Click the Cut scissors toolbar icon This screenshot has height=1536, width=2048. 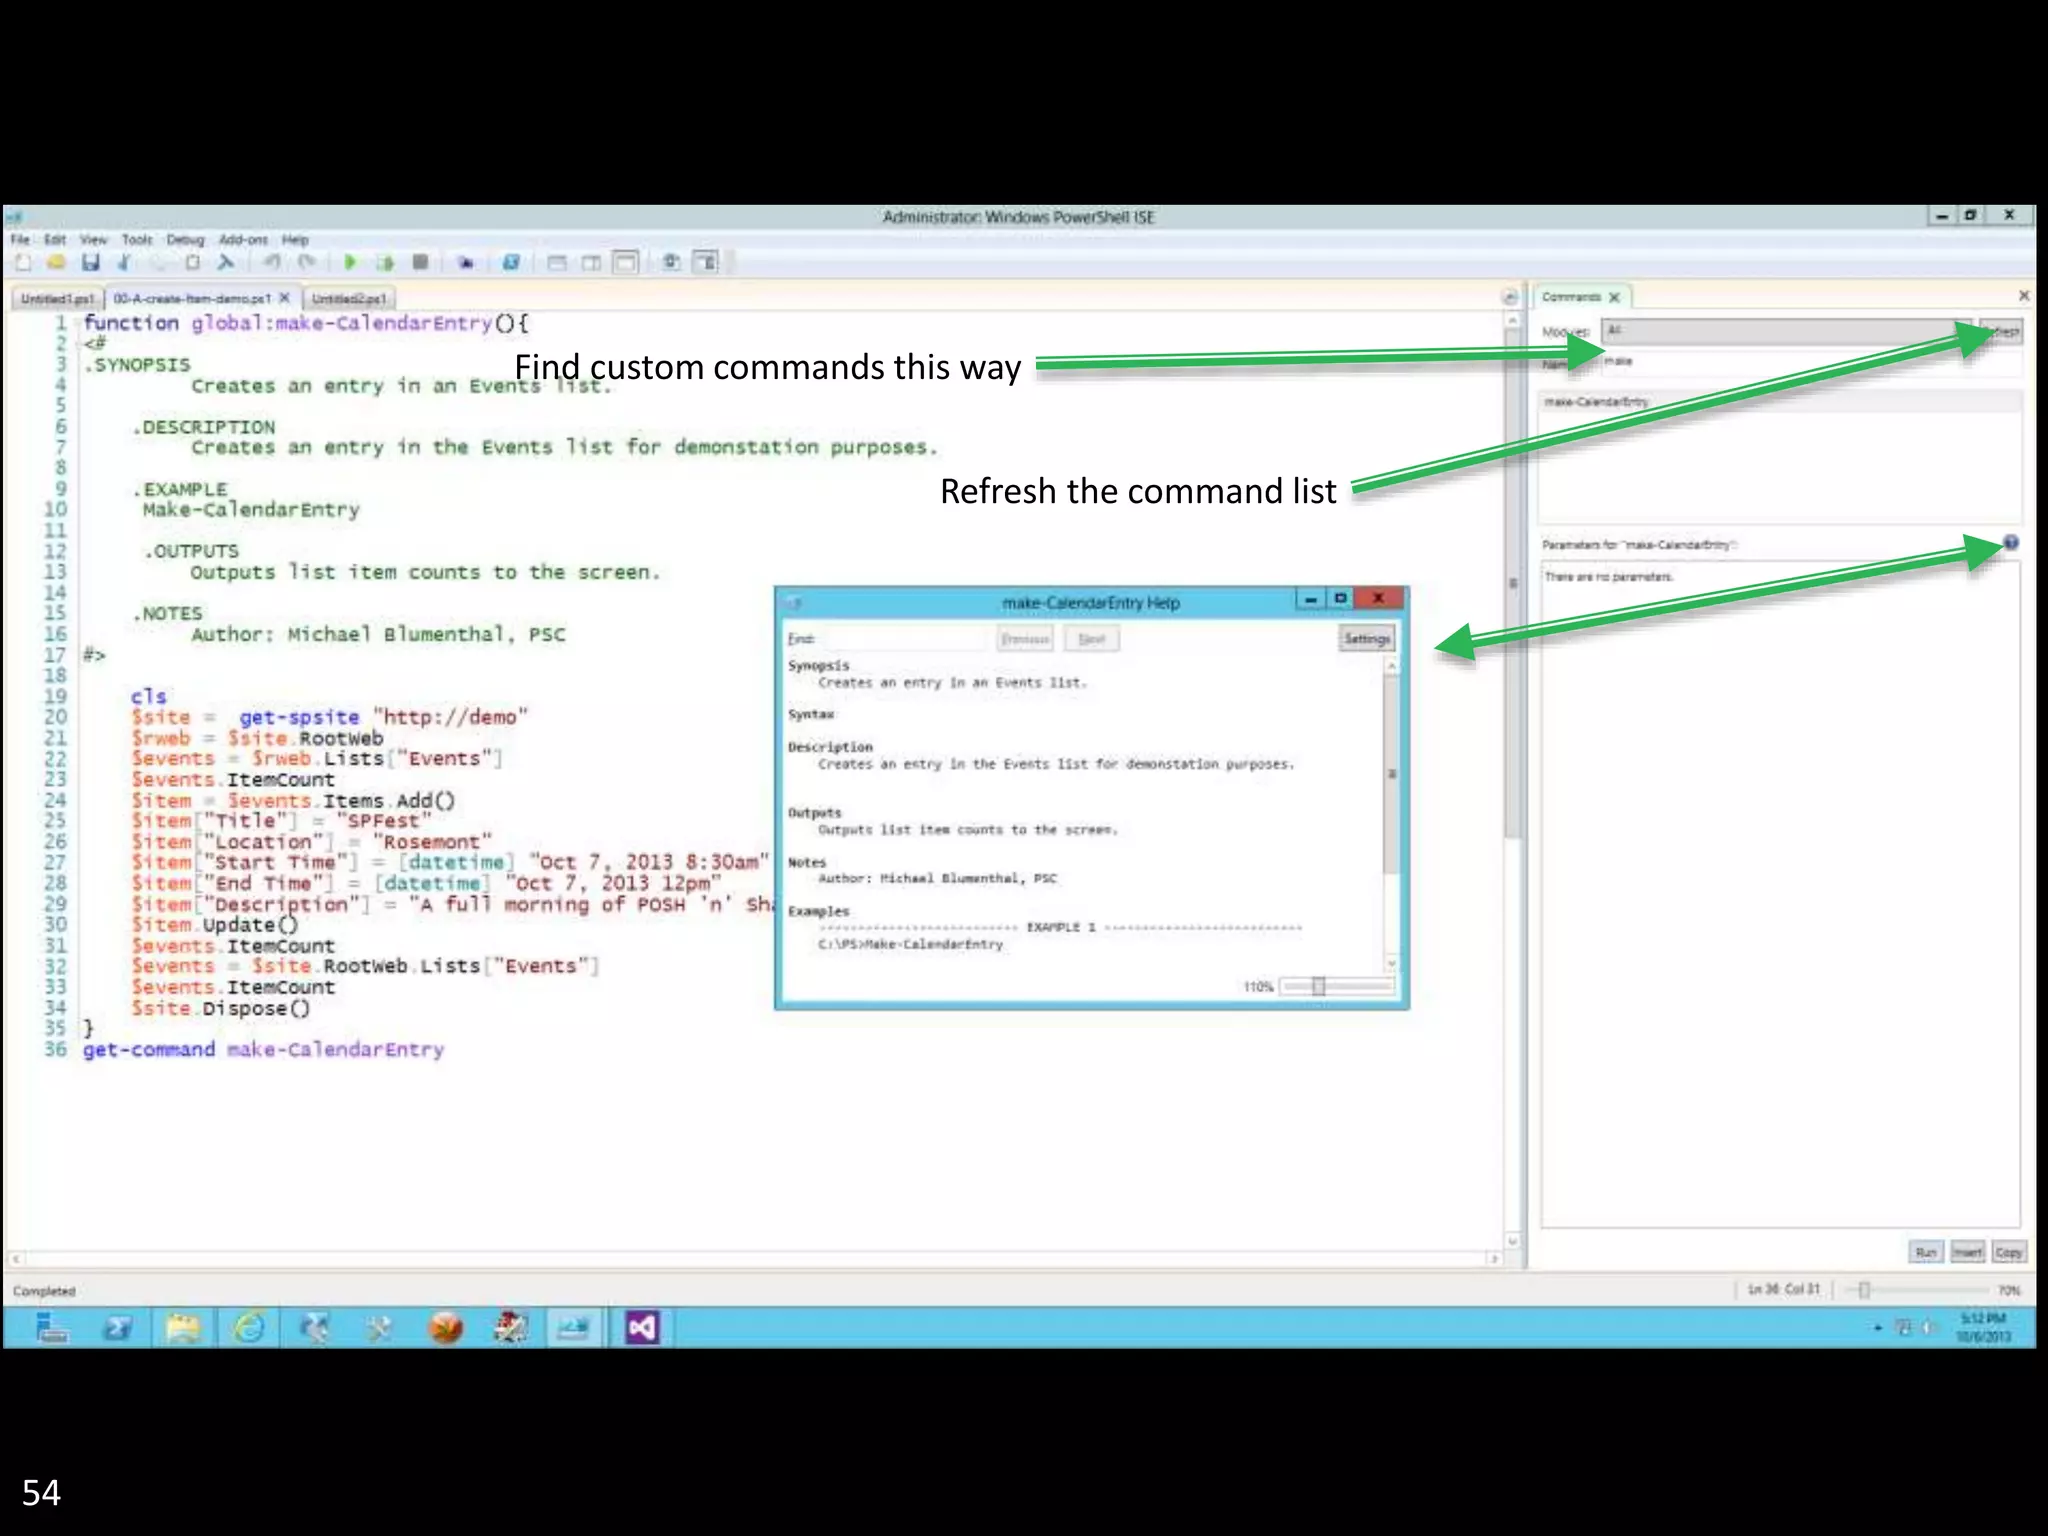(124, 263)
